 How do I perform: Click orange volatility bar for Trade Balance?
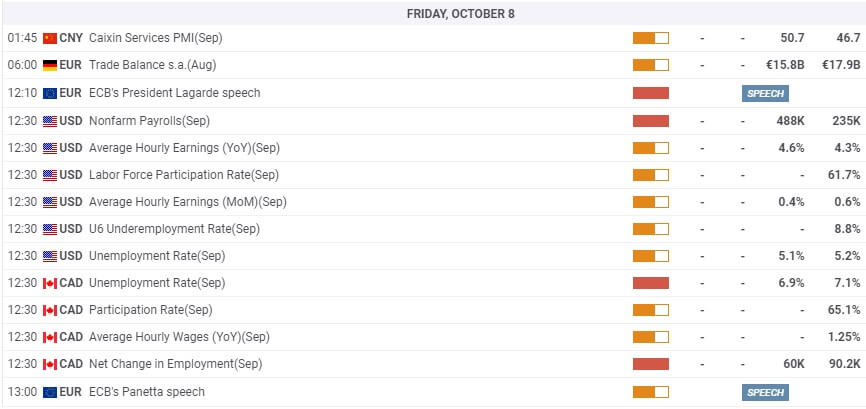coord(651,65)
